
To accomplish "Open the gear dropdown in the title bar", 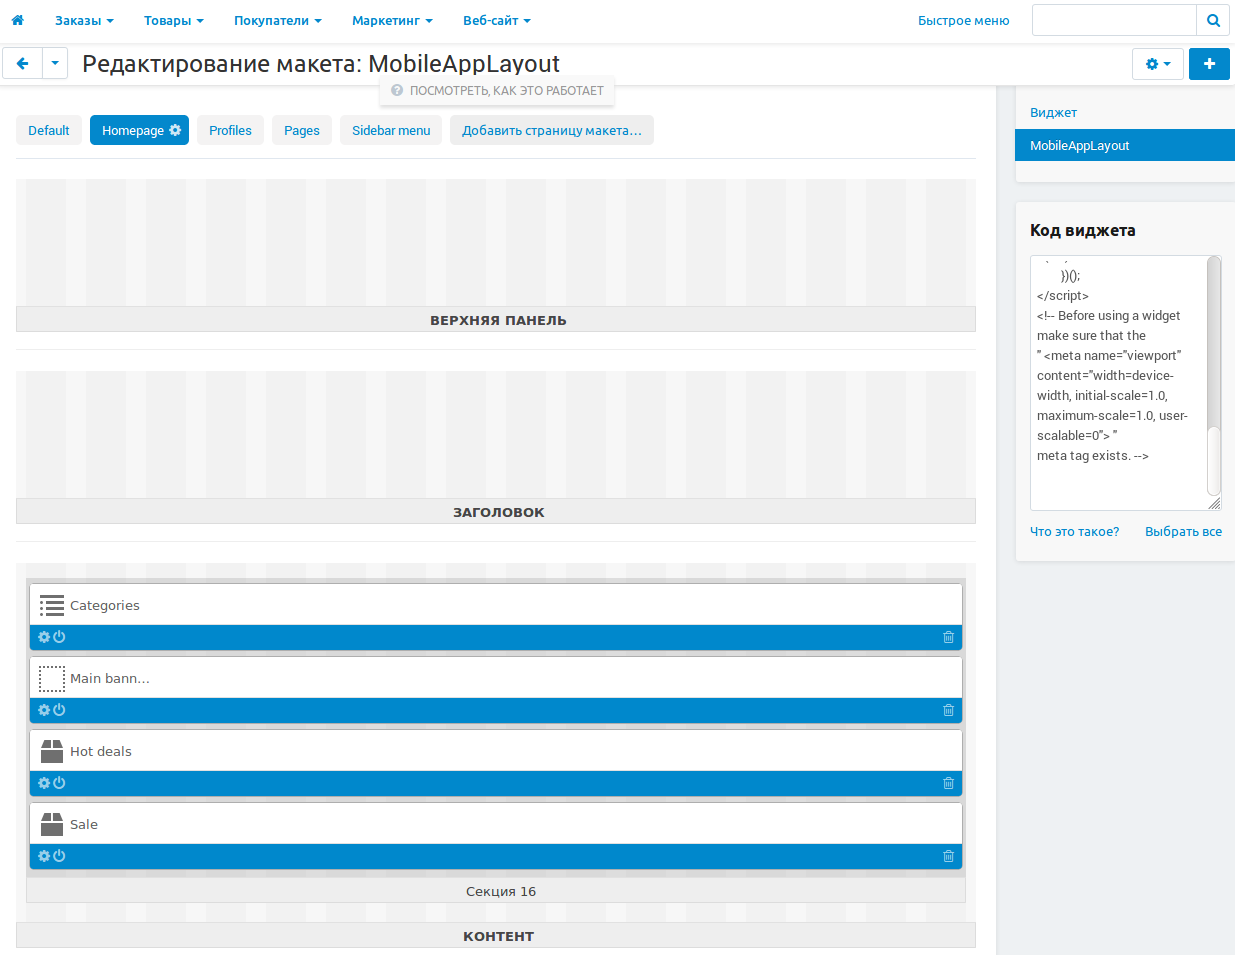I will click(1157, 64).
